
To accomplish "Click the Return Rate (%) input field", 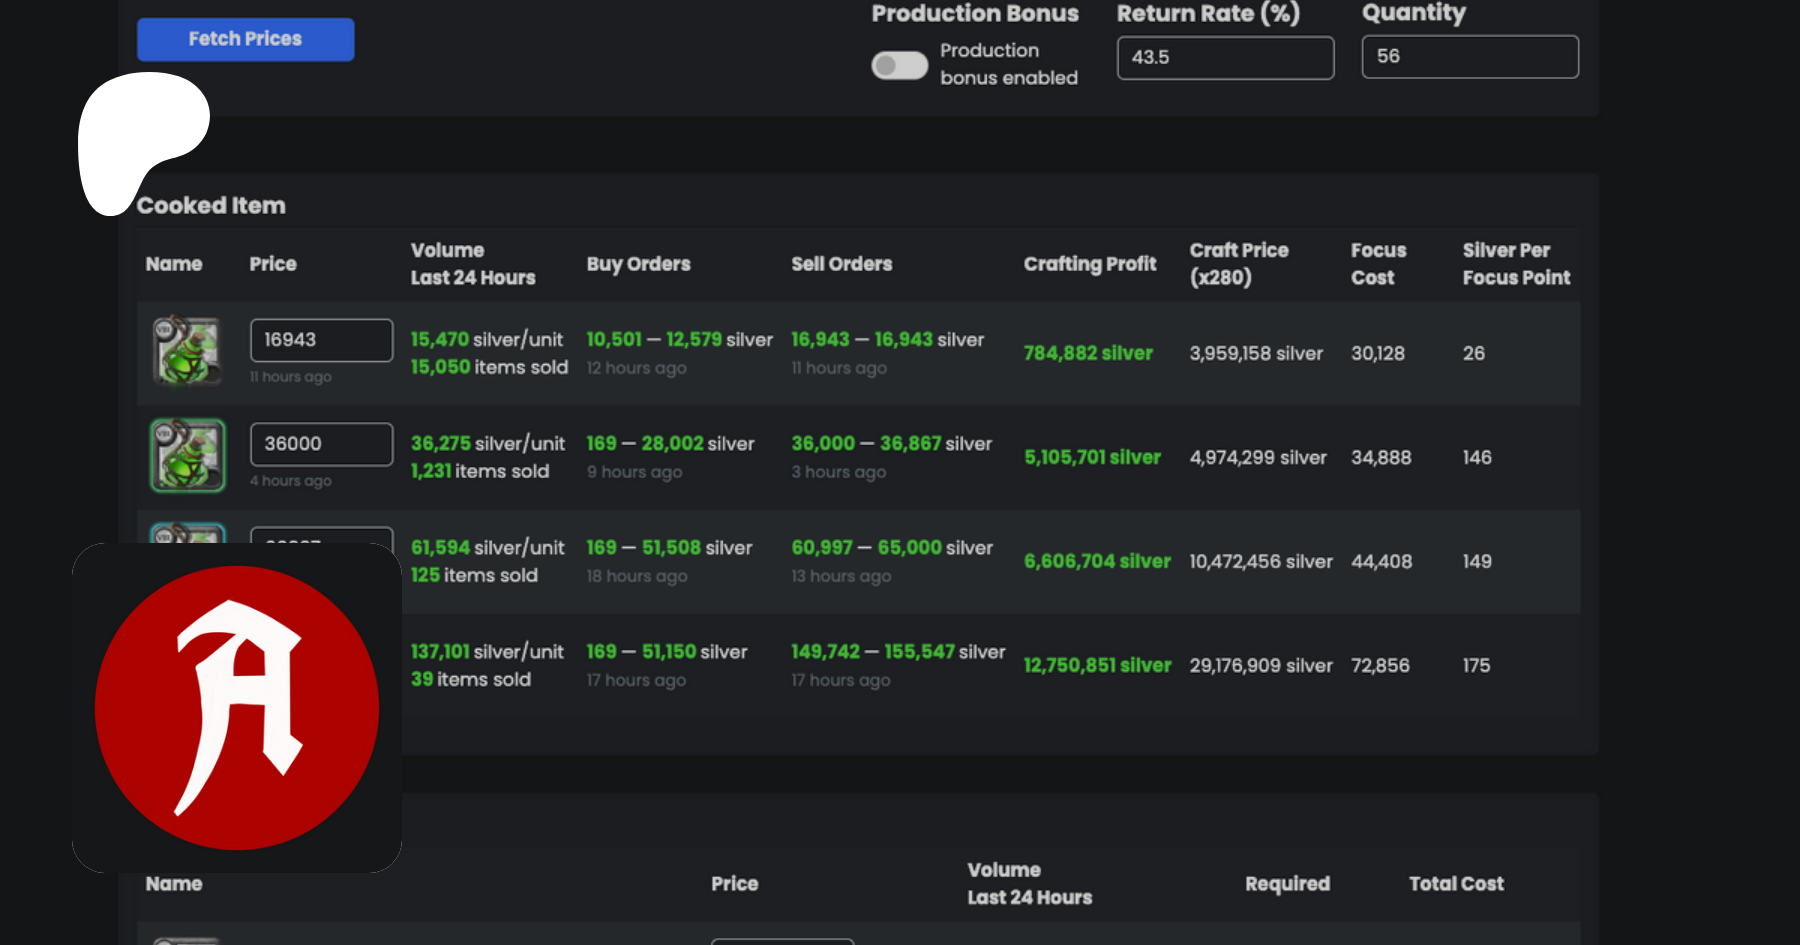I will tap(1224, 58).
